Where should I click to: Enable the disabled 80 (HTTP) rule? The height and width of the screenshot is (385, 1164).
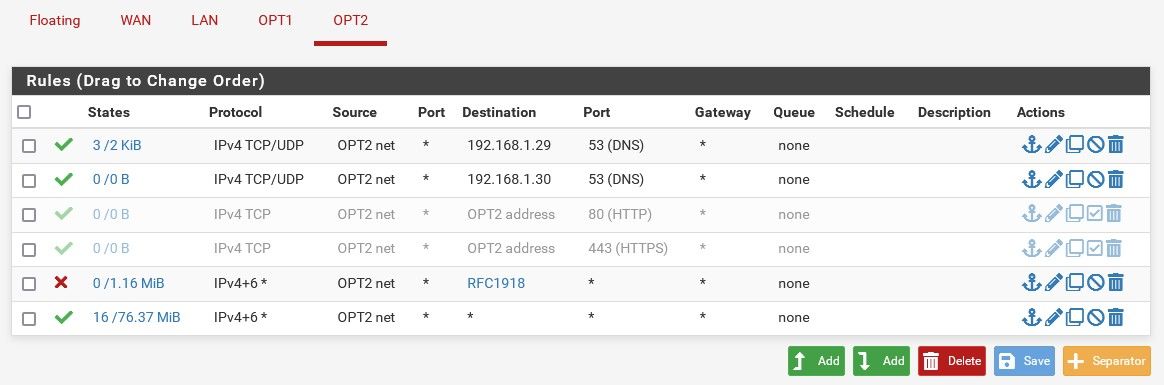(x=1095, y=214)
